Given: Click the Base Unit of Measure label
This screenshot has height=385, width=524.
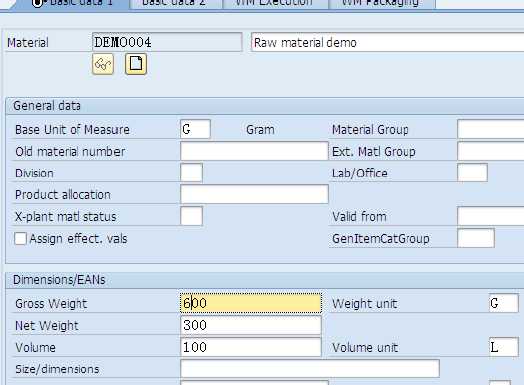Looking at the screenshot, I should point(73,130).
